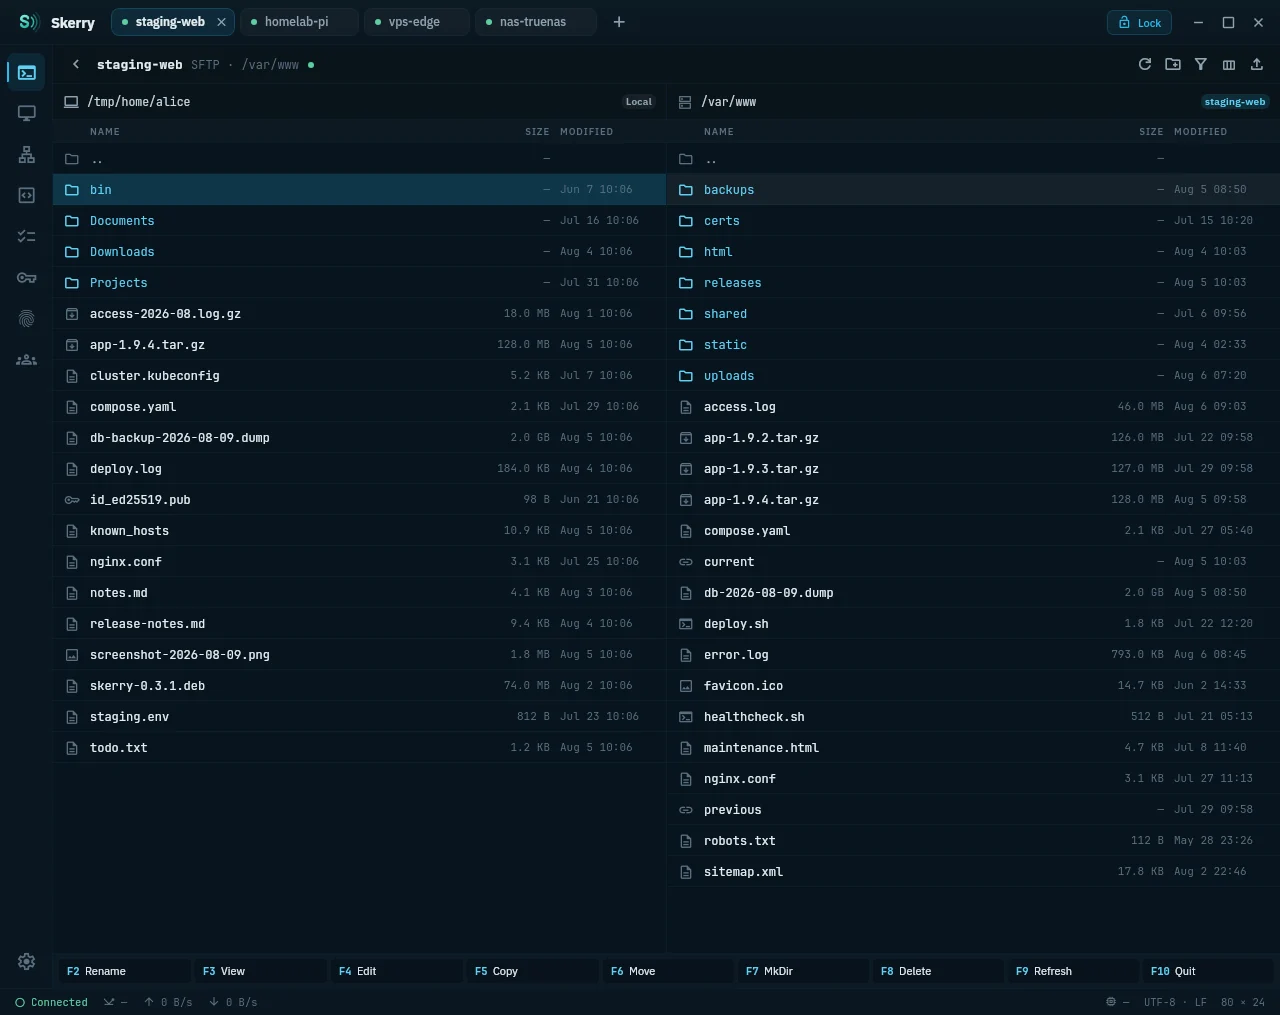This screenshot has width=1280, height=1015.
Task: Switch to the vps-edge tab
Action: tap(417, 22)
